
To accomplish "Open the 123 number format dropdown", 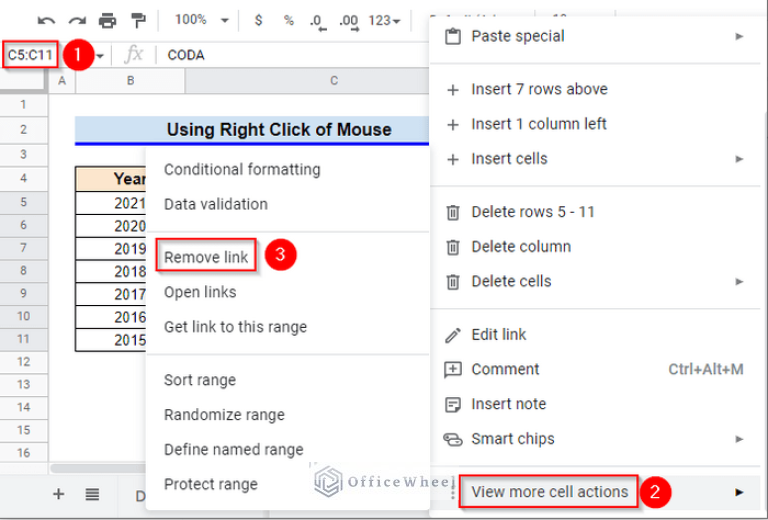I will coord(384,20).
